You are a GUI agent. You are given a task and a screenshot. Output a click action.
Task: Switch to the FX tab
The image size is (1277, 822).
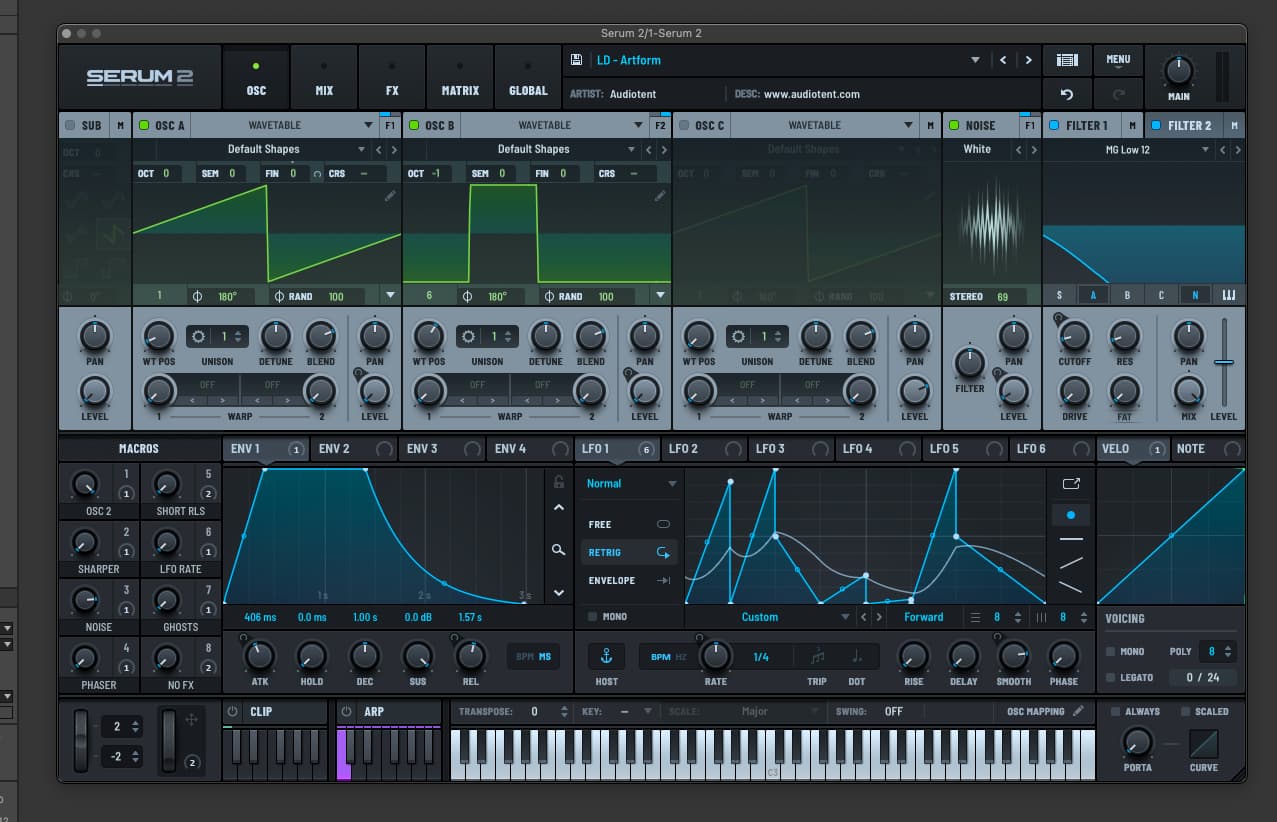pyautogui.click(x=392, y=78)
